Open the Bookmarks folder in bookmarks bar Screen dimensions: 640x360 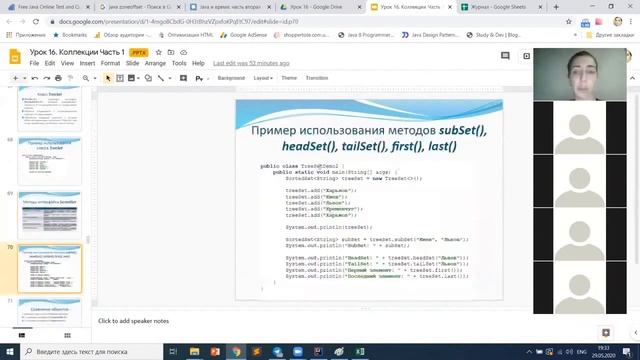(70, 35)
